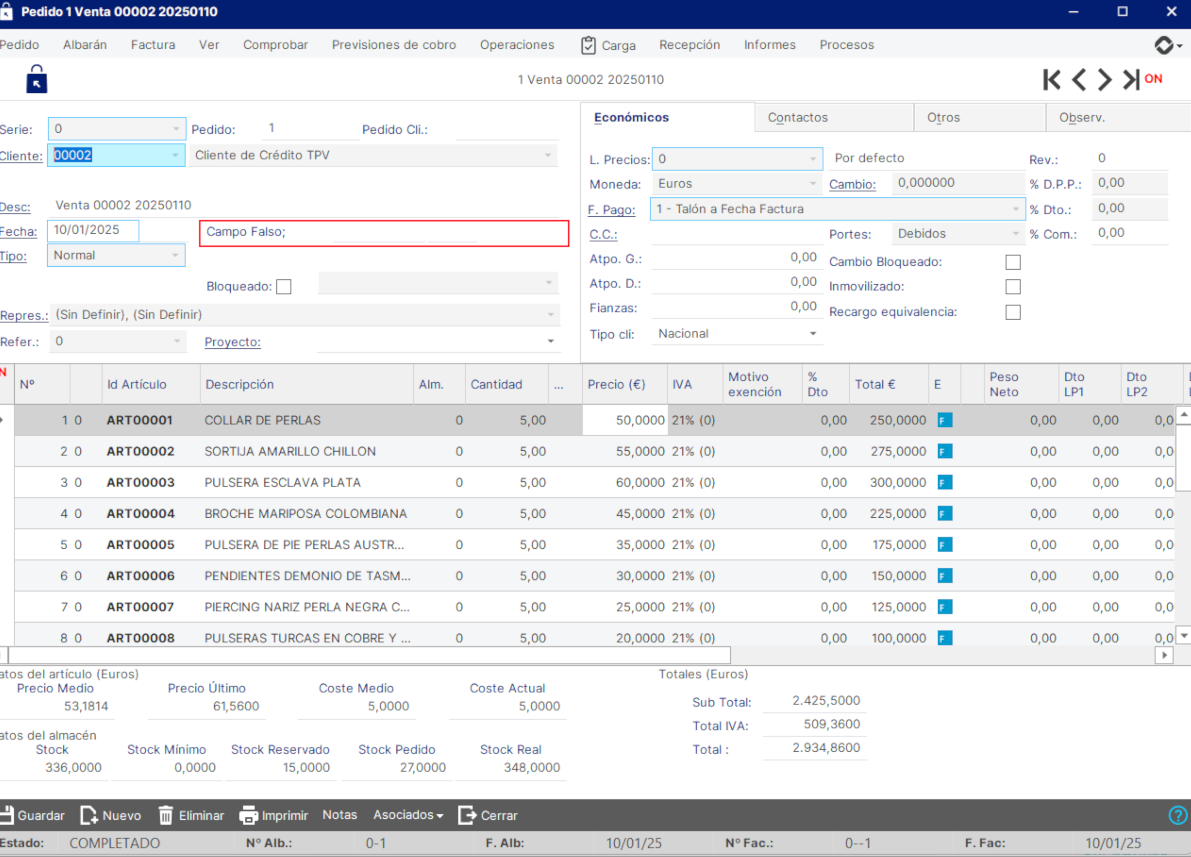Click the Precio cell 50,0000 for ART00001

pyautogui.click(x=625, y=420)
